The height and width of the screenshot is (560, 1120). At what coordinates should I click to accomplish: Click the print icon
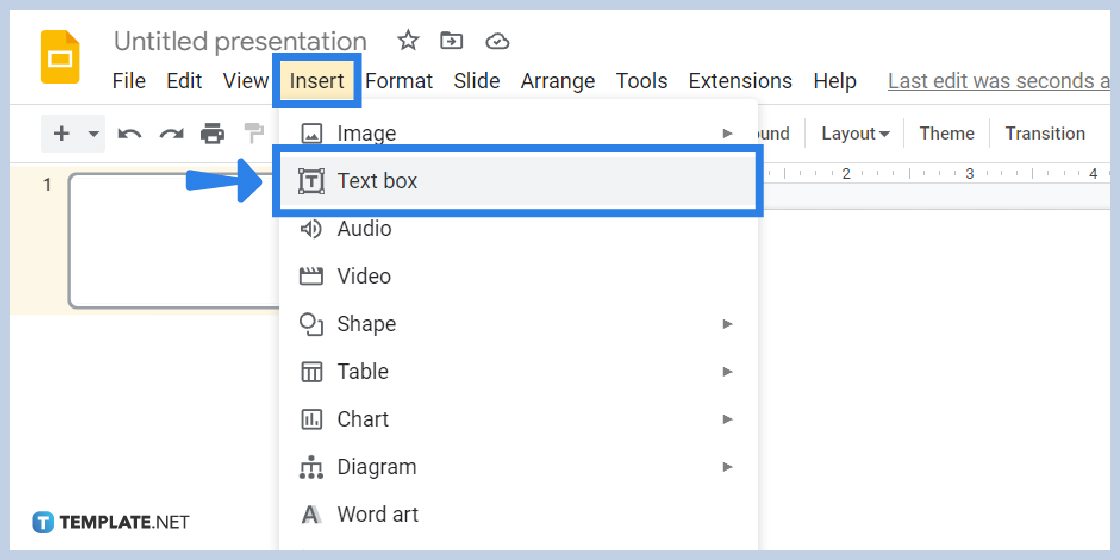[213, 134]
